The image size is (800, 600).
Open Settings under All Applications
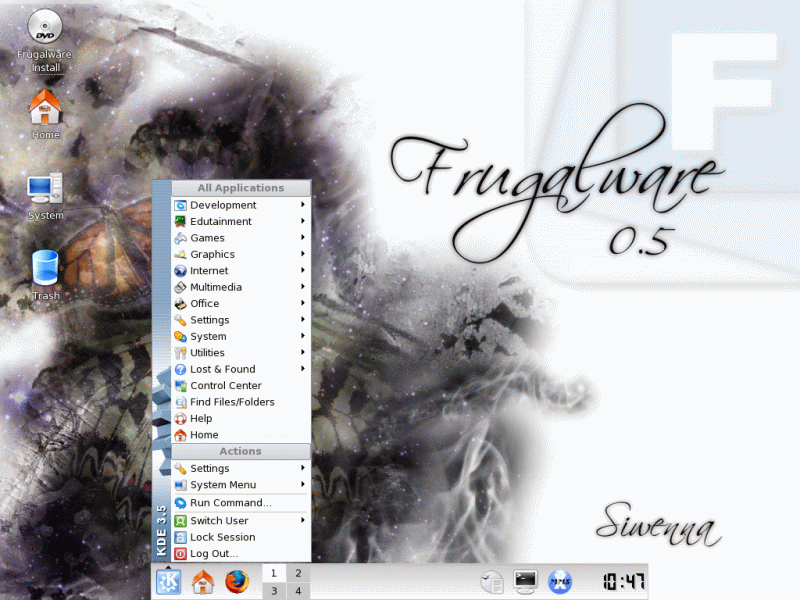[x=241, y=320]
